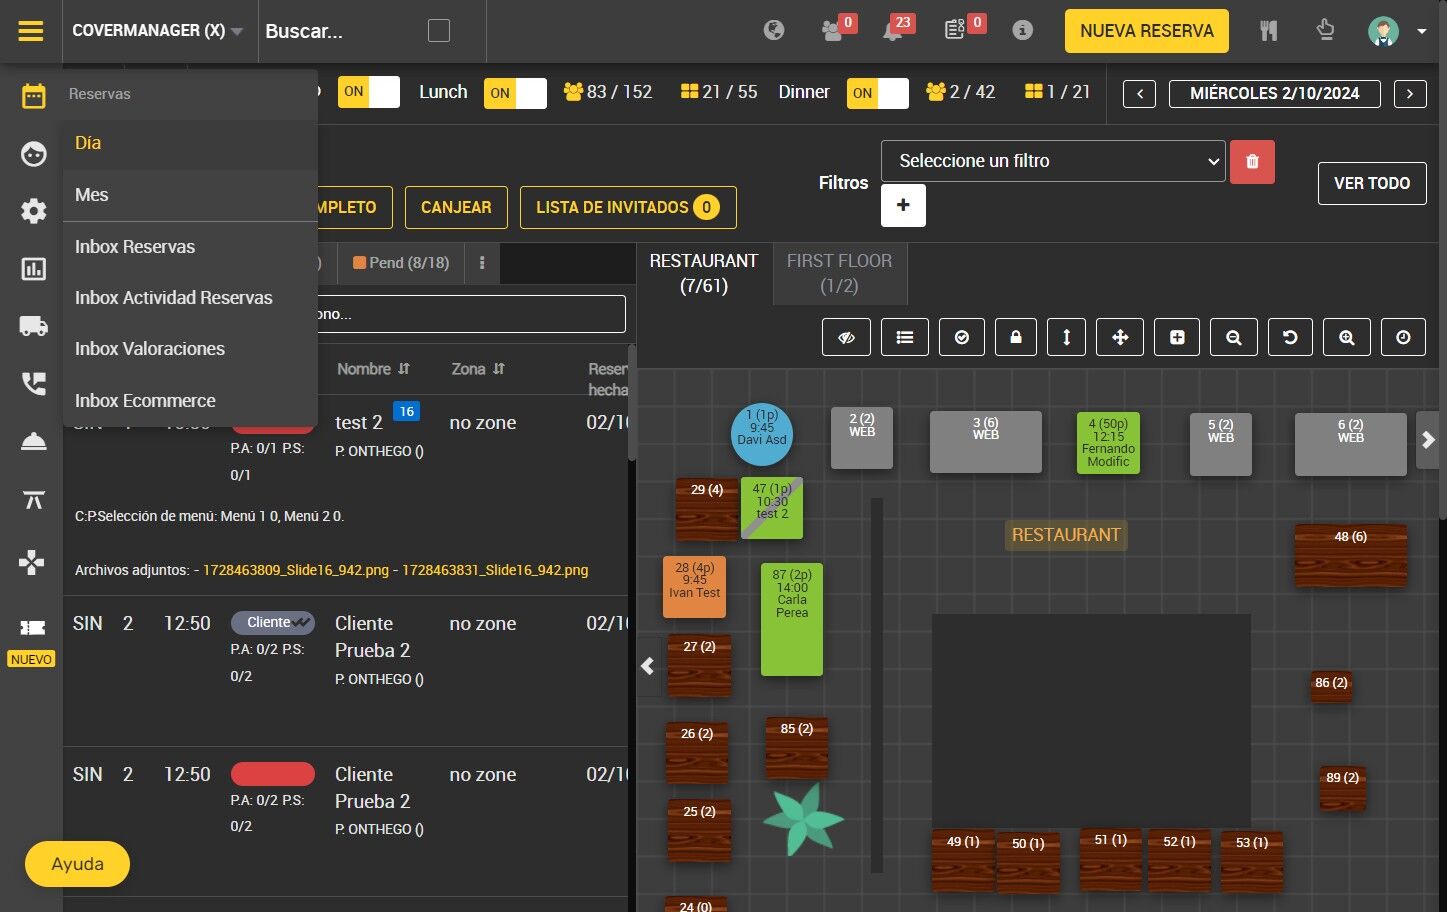Toggle the Dinner ON switch

[877, 93]
